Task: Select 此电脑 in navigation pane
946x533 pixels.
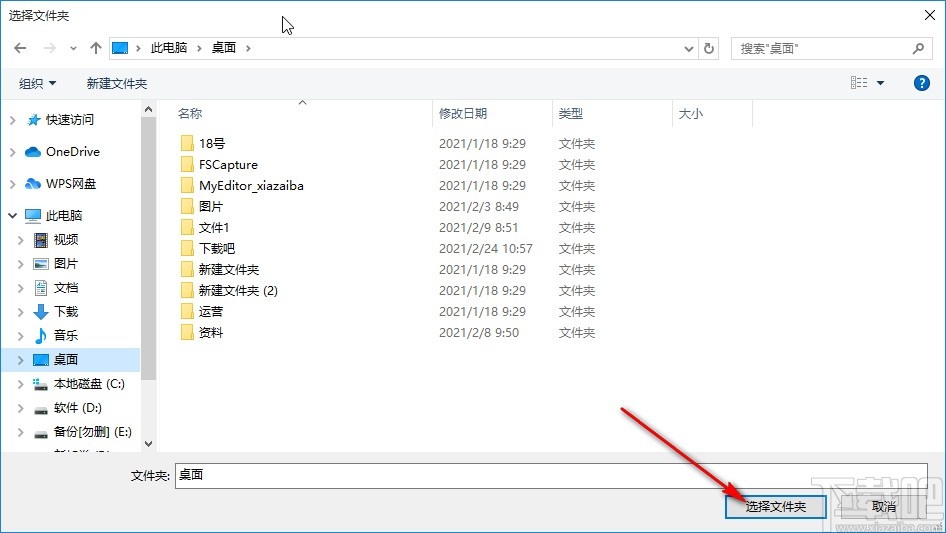Action: 63,215
